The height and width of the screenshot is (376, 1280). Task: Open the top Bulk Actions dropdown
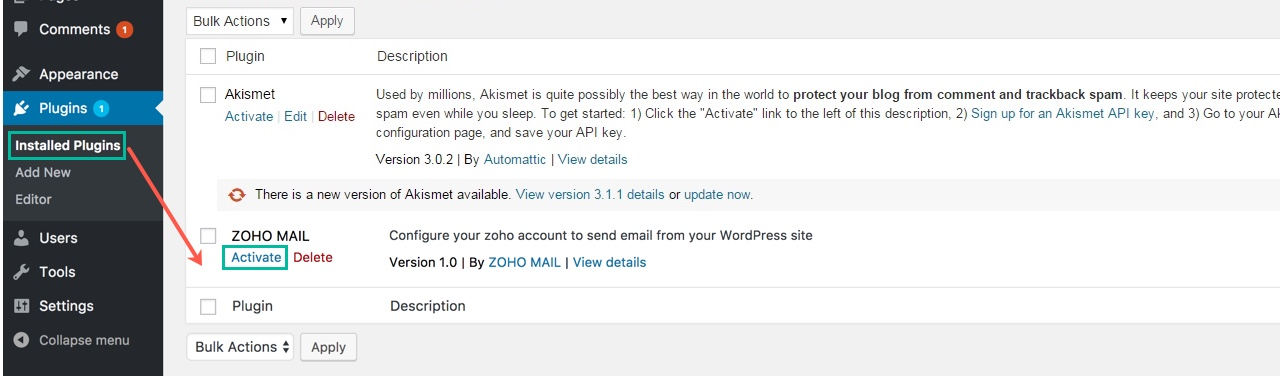coord(241,20)
